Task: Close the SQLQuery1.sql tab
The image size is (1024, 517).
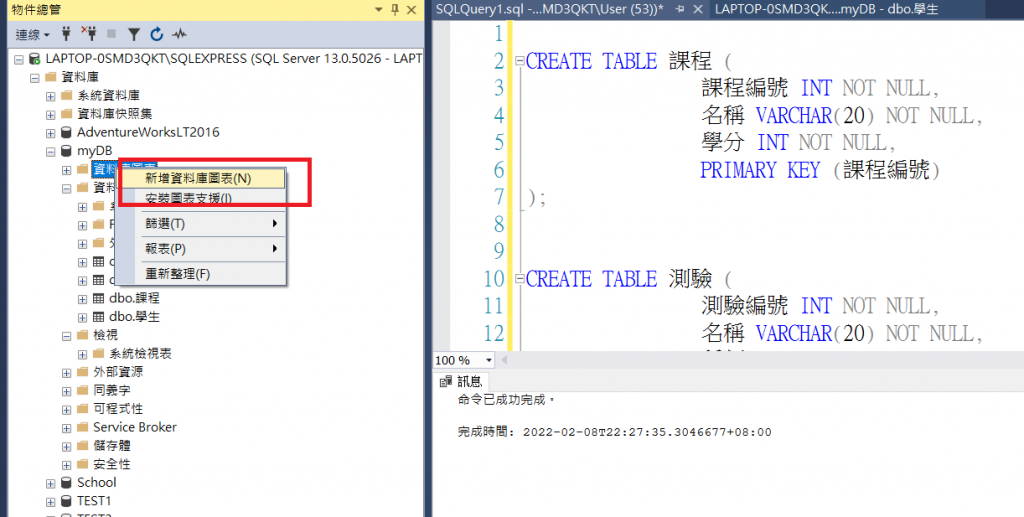Action: point(697,9)
